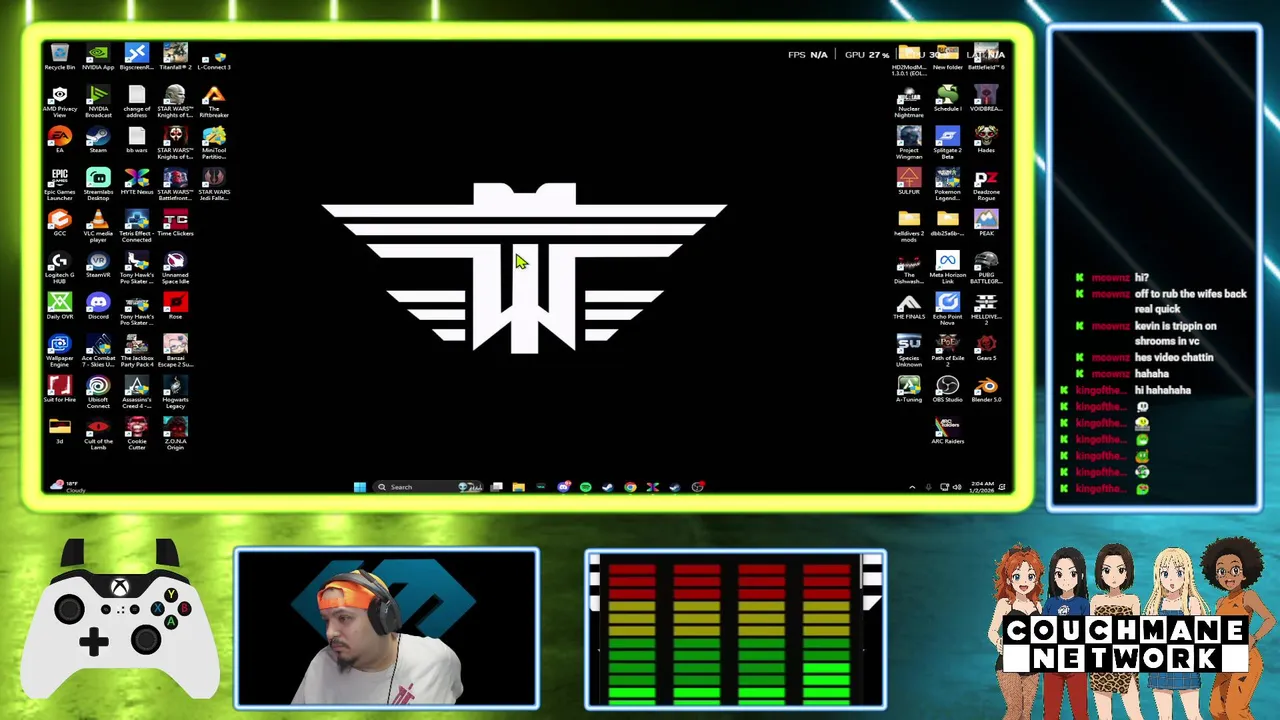Open the Splitgate 2 Beta shortcut
1280x720 pixels.
(x=947, y=143)
